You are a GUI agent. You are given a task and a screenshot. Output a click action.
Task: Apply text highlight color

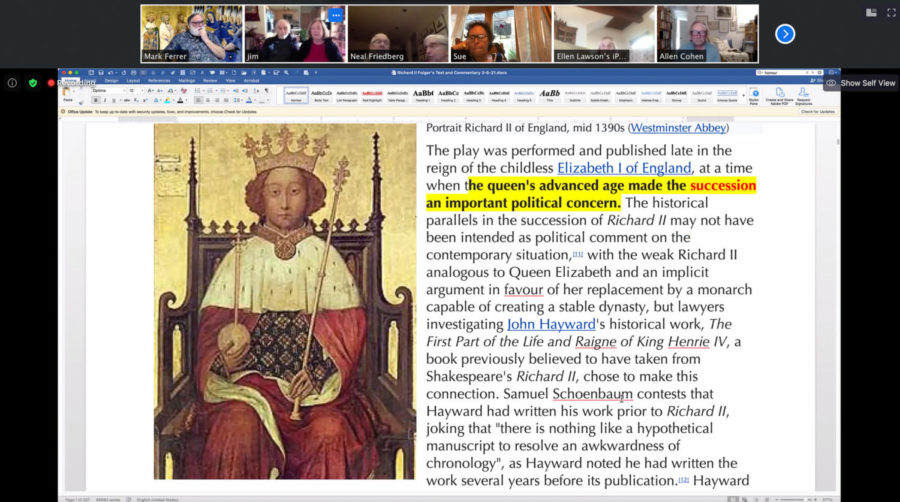point(168,100)
